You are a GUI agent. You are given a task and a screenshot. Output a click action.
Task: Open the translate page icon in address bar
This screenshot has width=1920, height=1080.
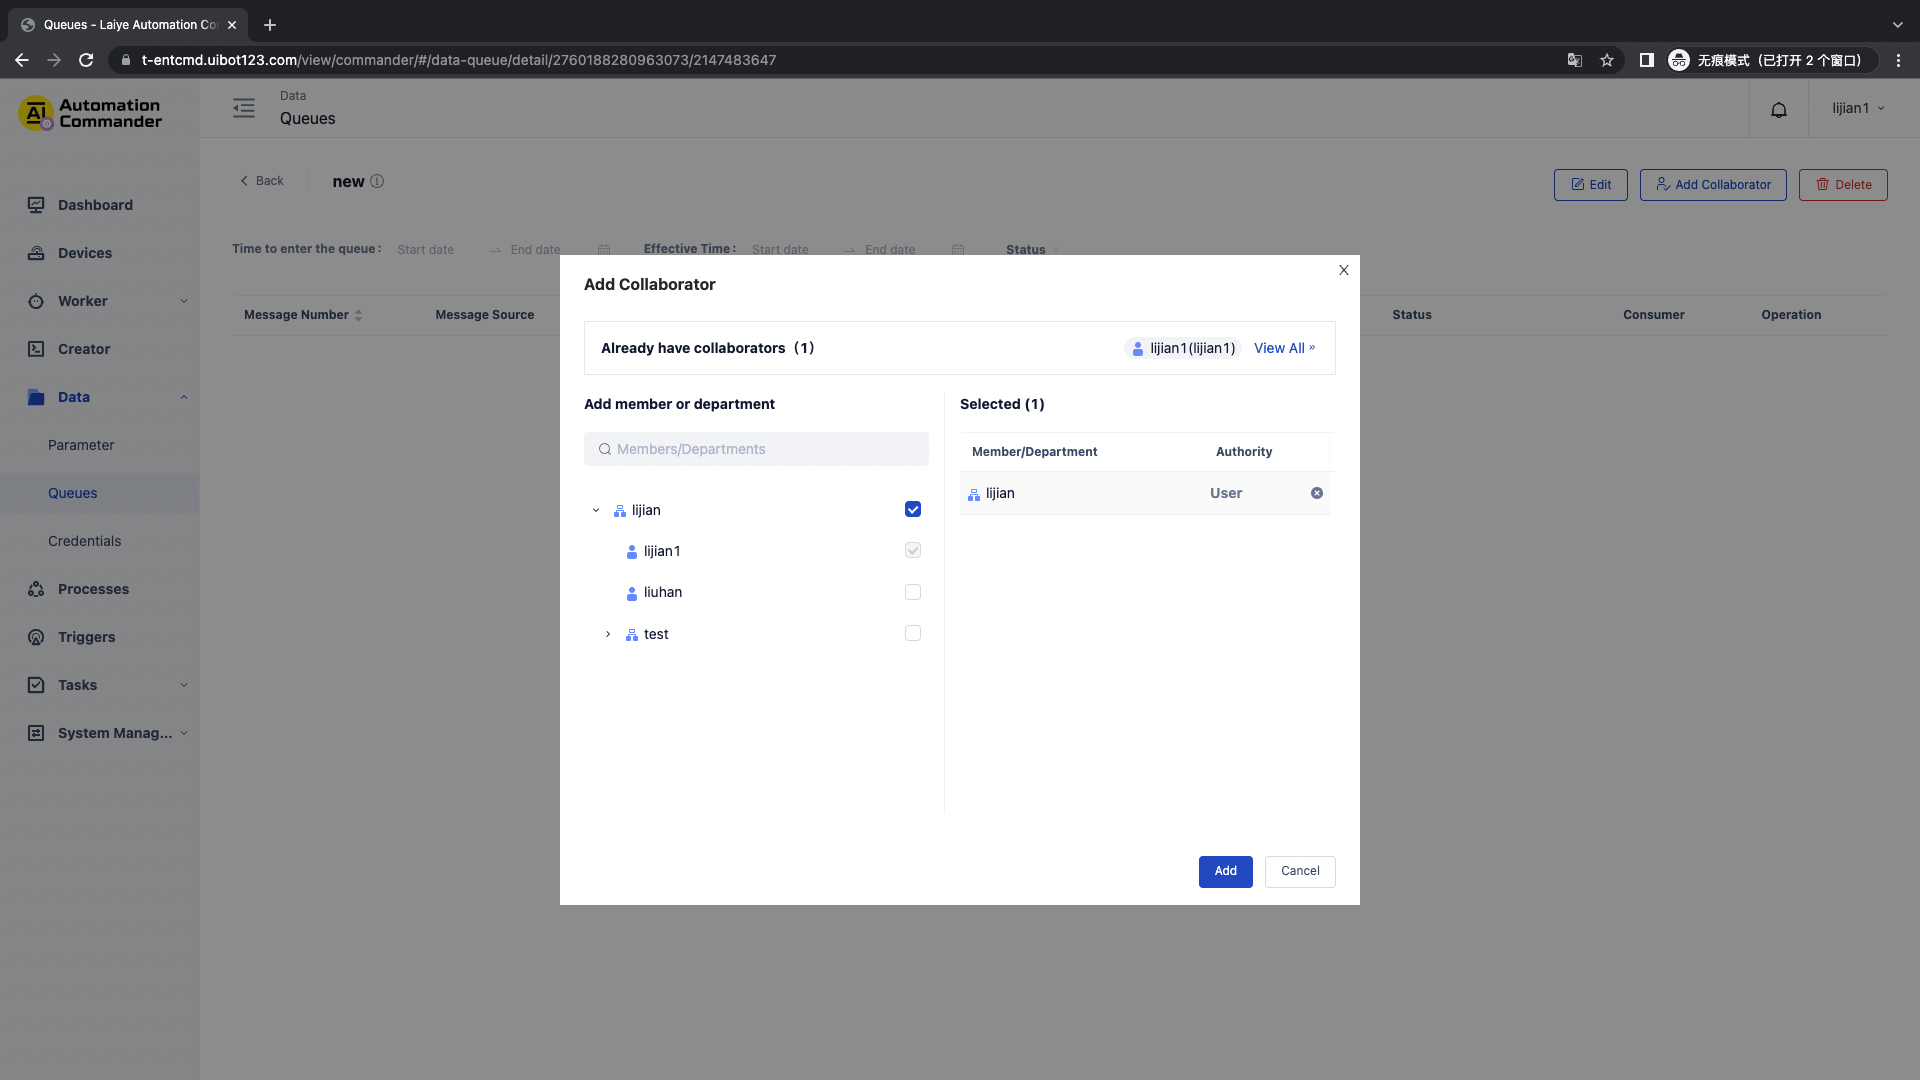click(1575, 60)
